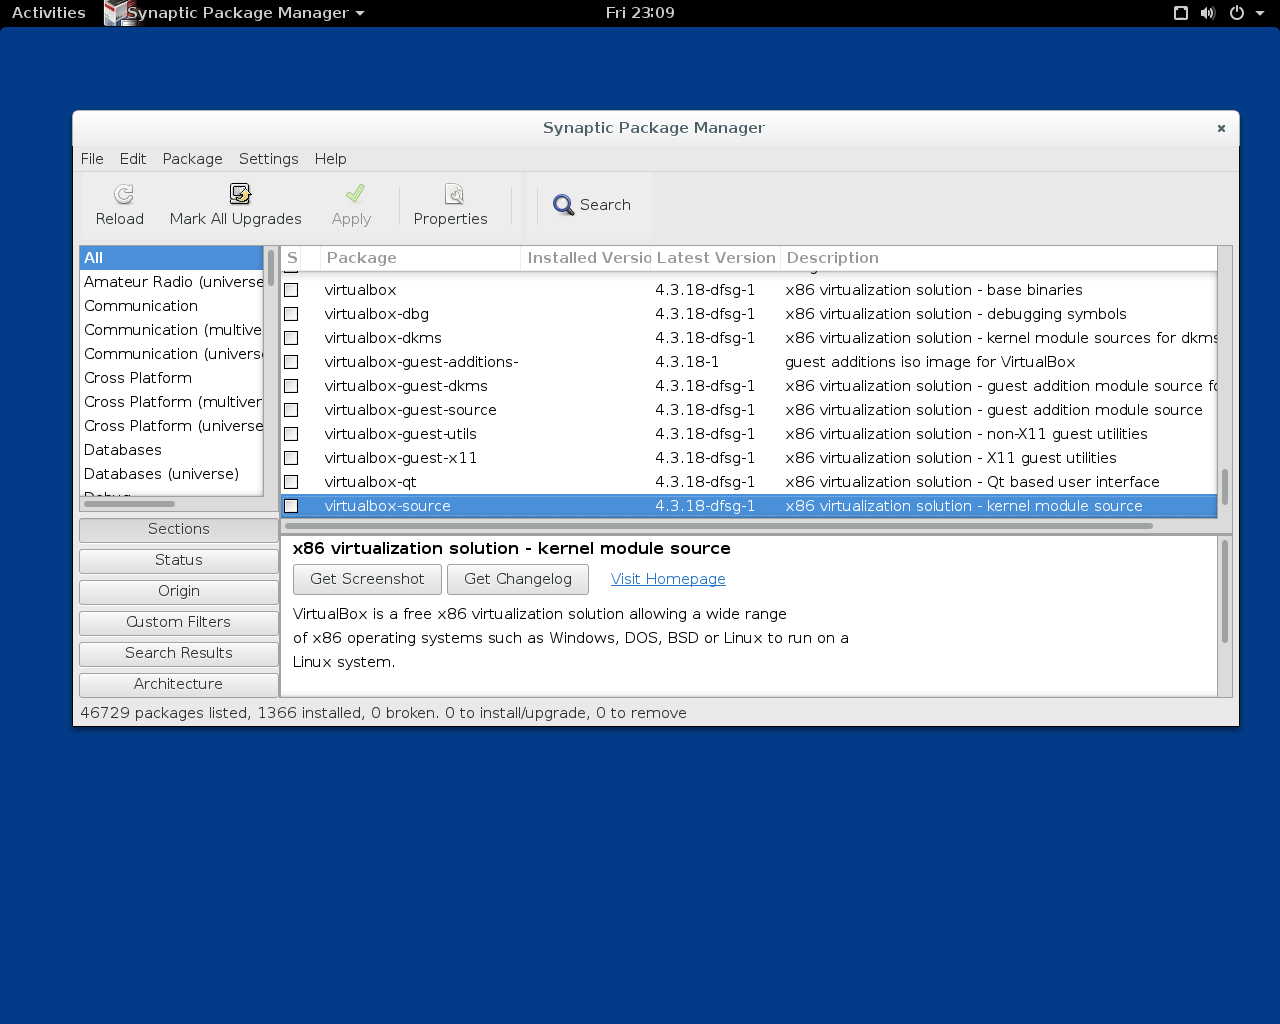1280x1024 pixels.
Task: Click the power icon in top bar
Action: click(1237, 13)
